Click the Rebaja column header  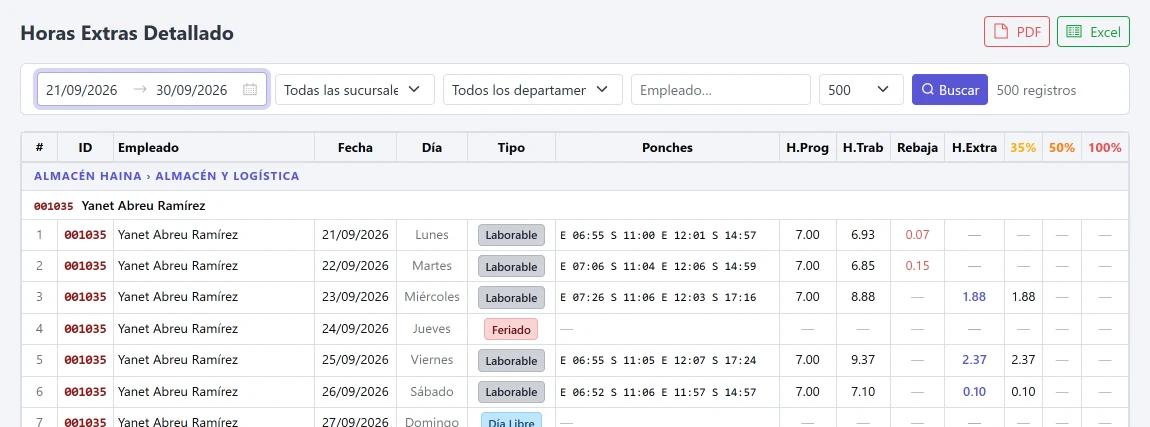[918, 147]
